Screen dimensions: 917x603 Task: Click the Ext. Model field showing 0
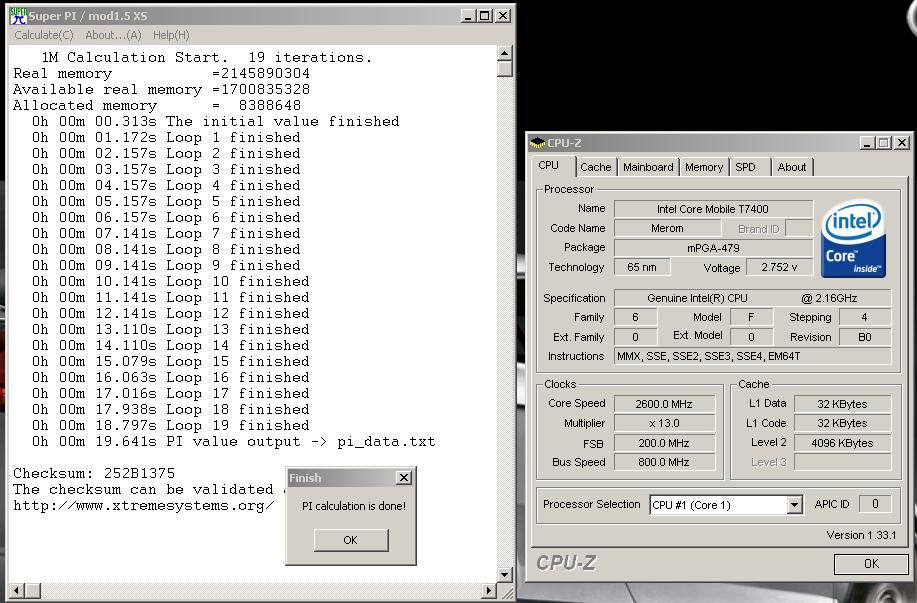pyautogui.click(x=751, y=337)
